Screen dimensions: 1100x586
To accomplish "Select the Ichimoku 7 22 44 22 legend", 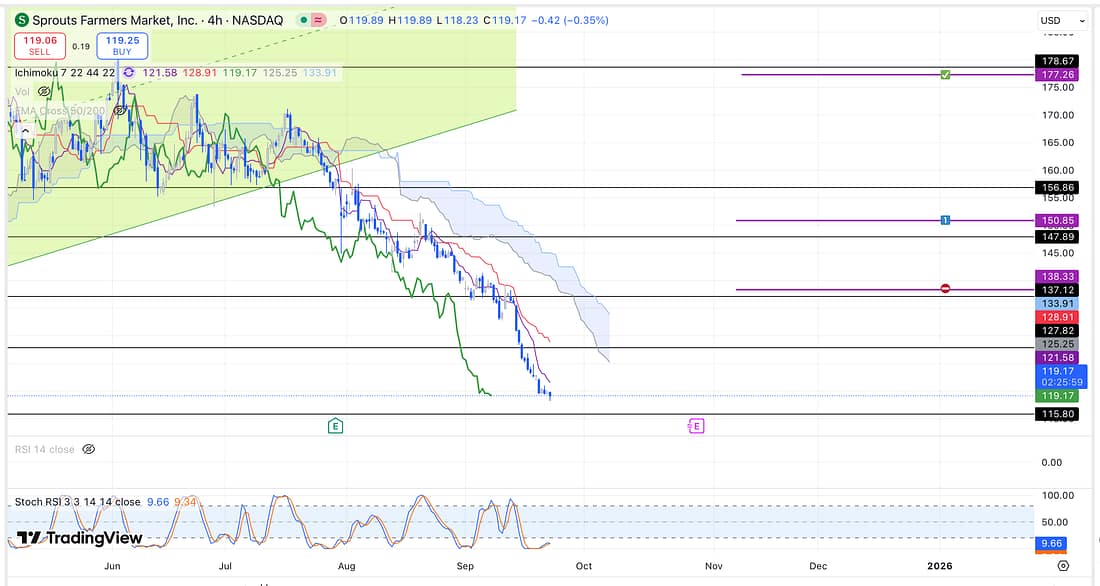I will point(65,72).
